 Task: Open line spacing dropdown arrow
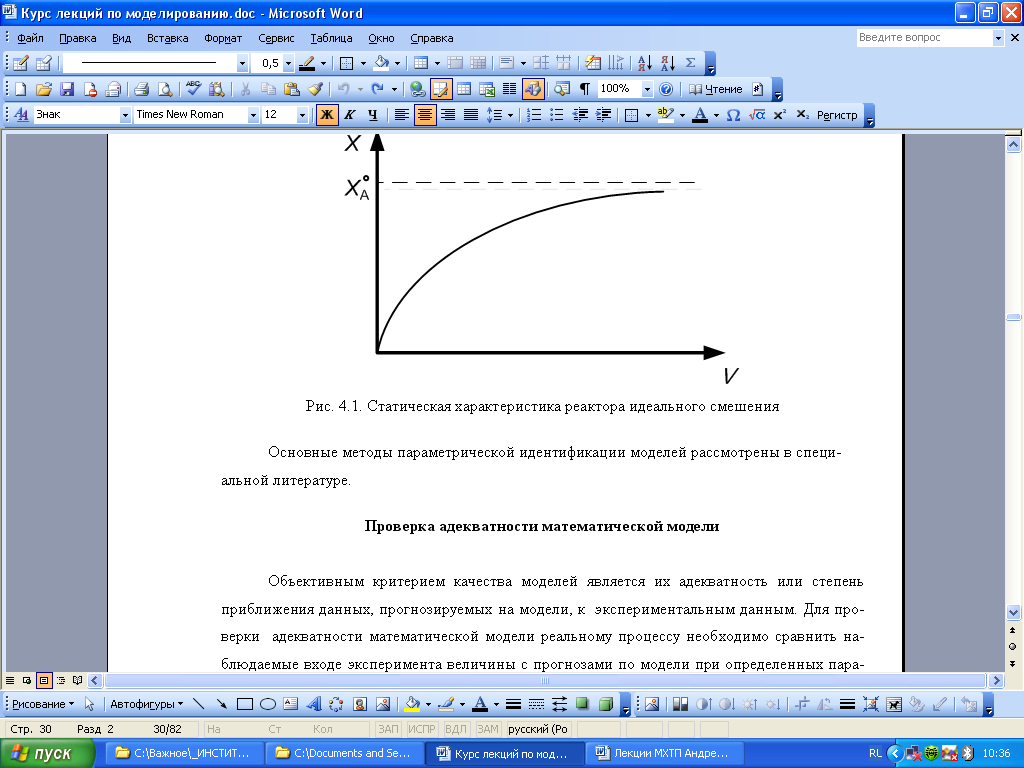[x=510, y=116]
